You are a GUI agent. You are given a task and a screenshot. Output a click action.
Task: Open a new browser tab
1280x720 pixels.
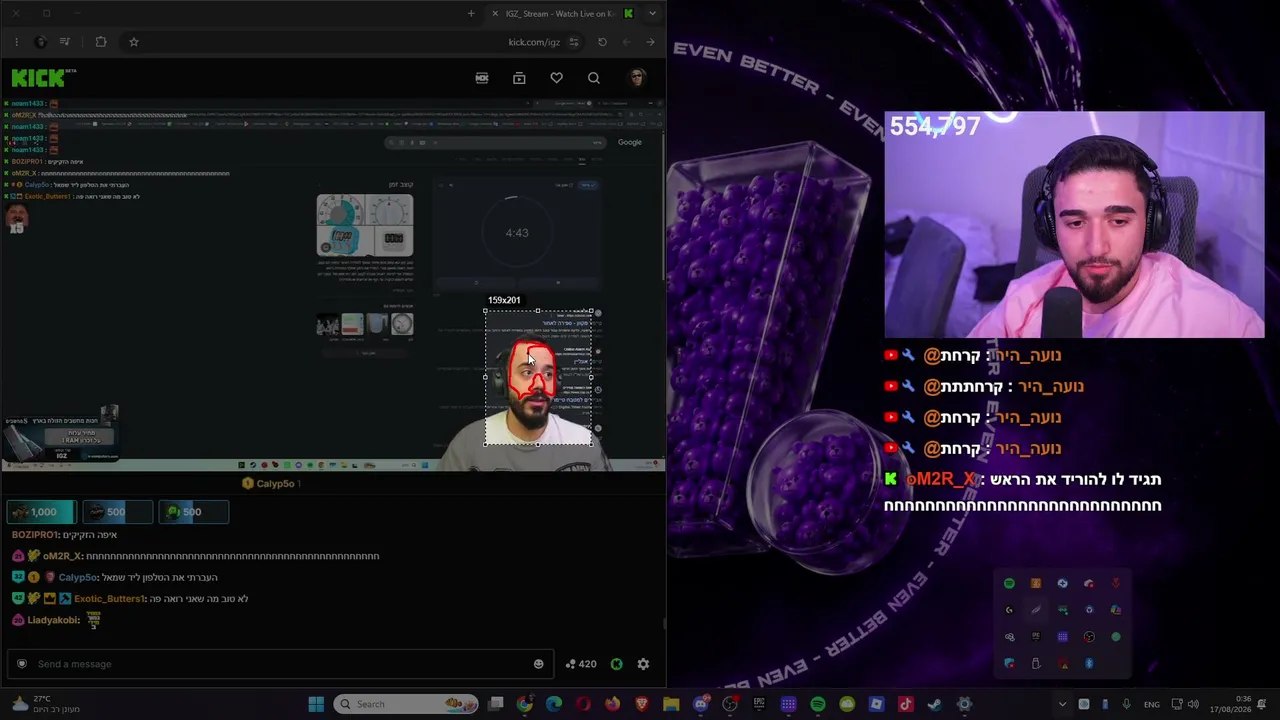tap(471, 13)
